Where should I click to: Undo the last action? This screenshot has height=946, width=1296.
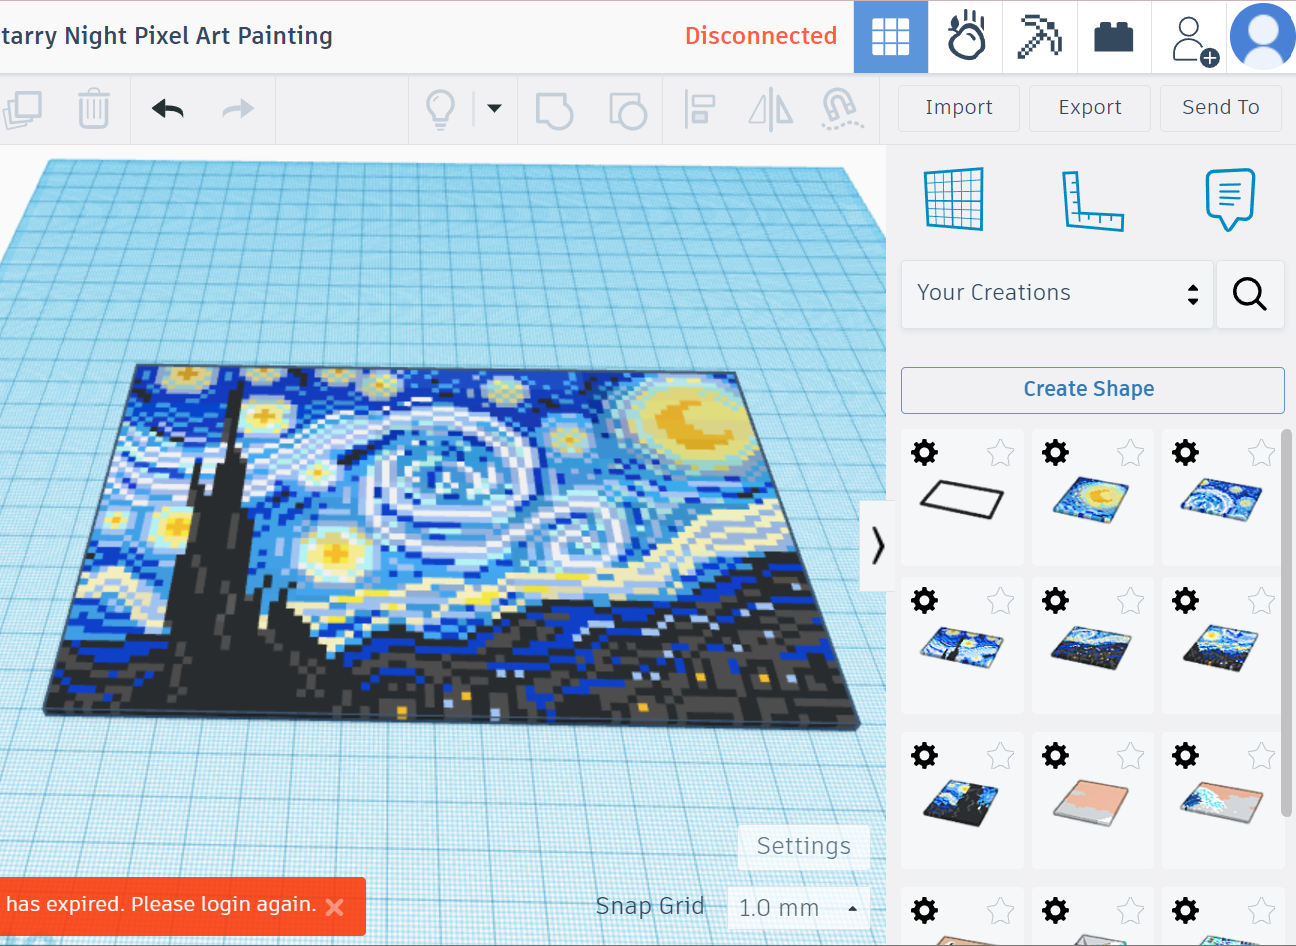[x=167, y=108]
